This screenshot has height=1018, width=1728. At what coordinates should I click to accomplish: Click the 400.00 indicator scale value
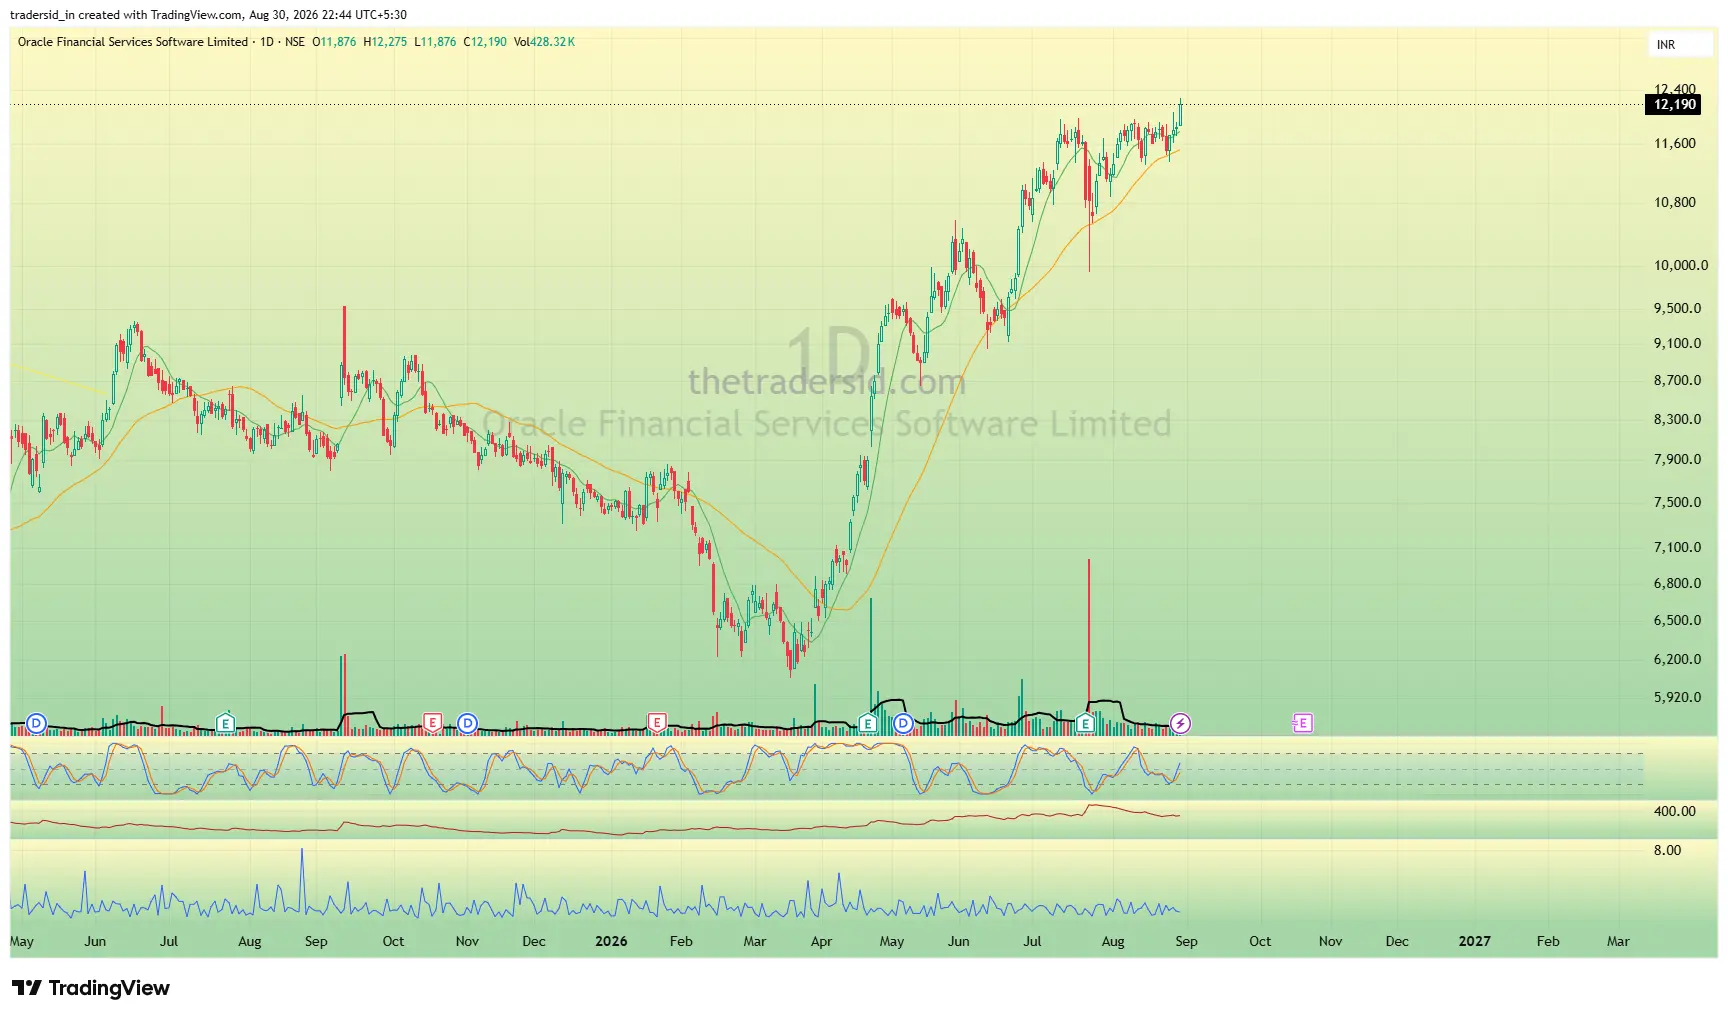[1675, 811]
